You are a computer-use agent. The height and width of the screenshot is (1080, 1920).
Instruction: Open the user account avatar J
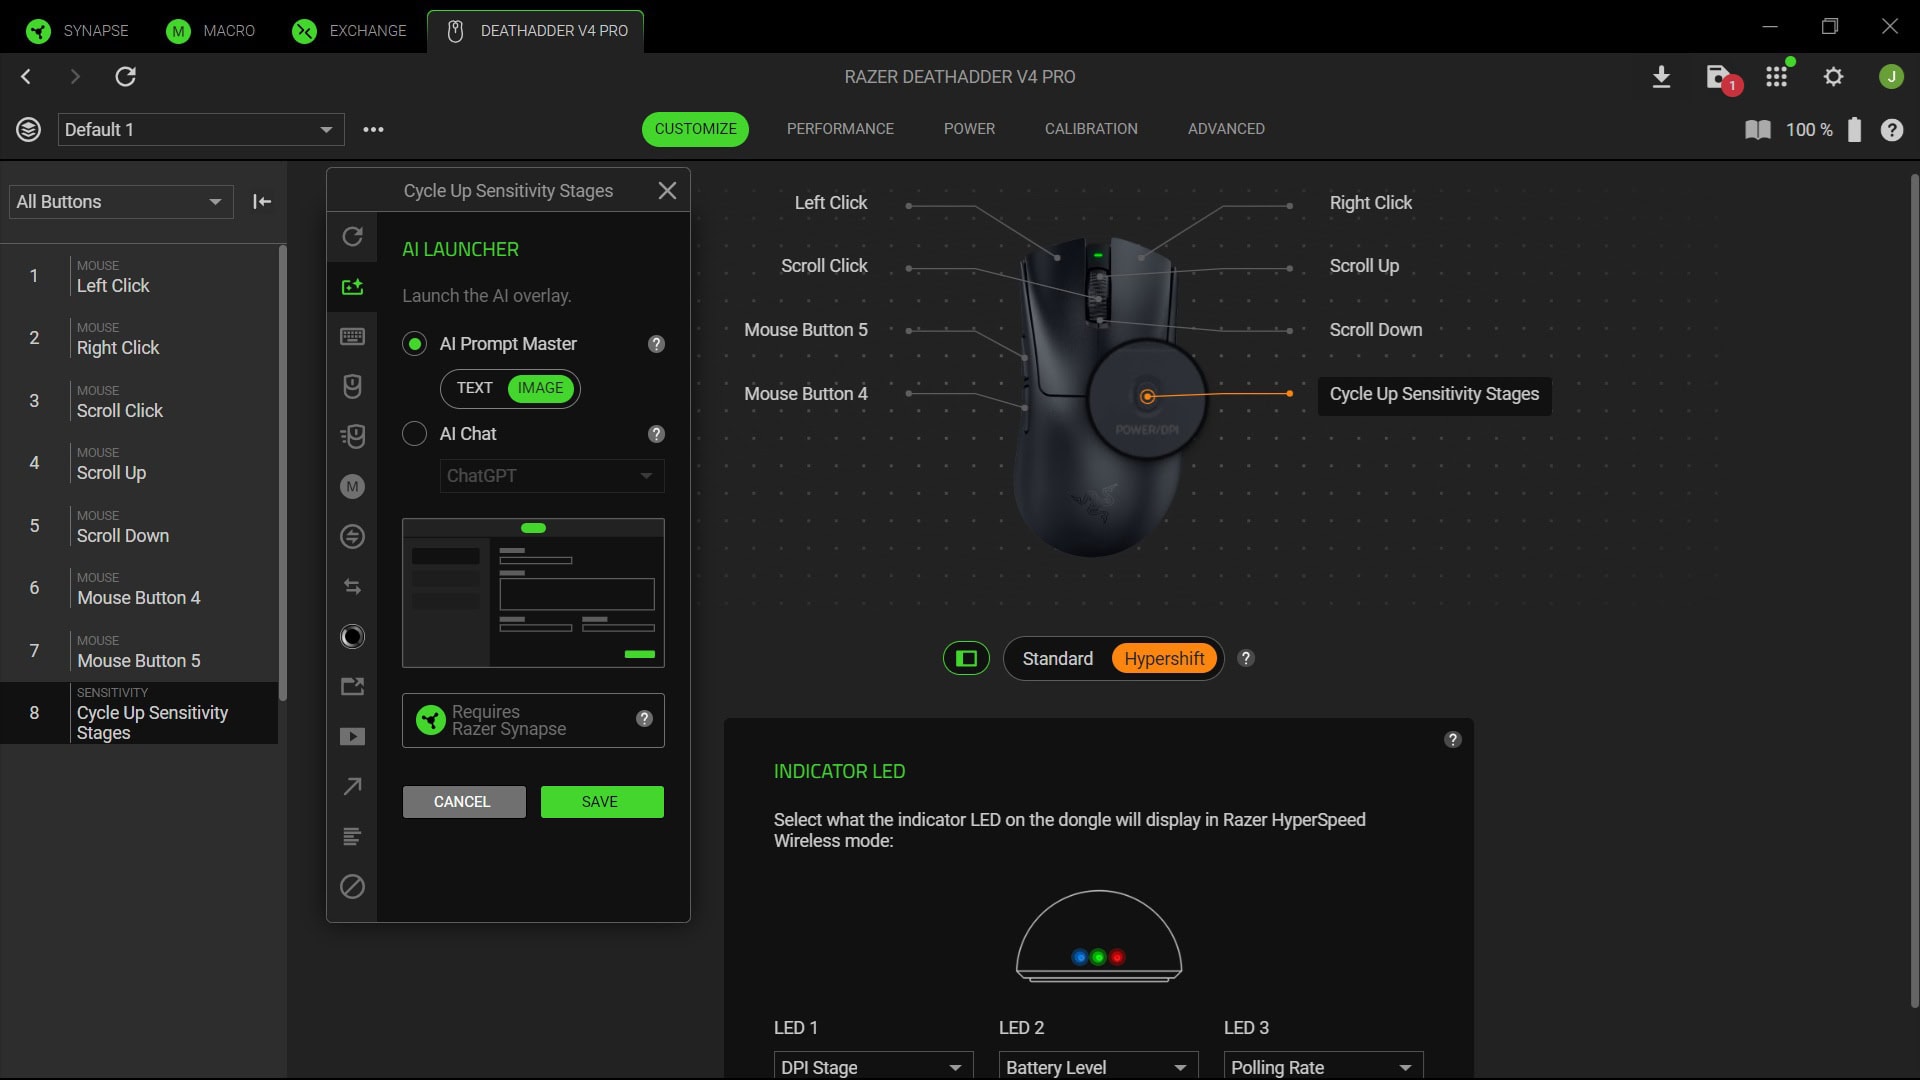tap(1890, 77)
